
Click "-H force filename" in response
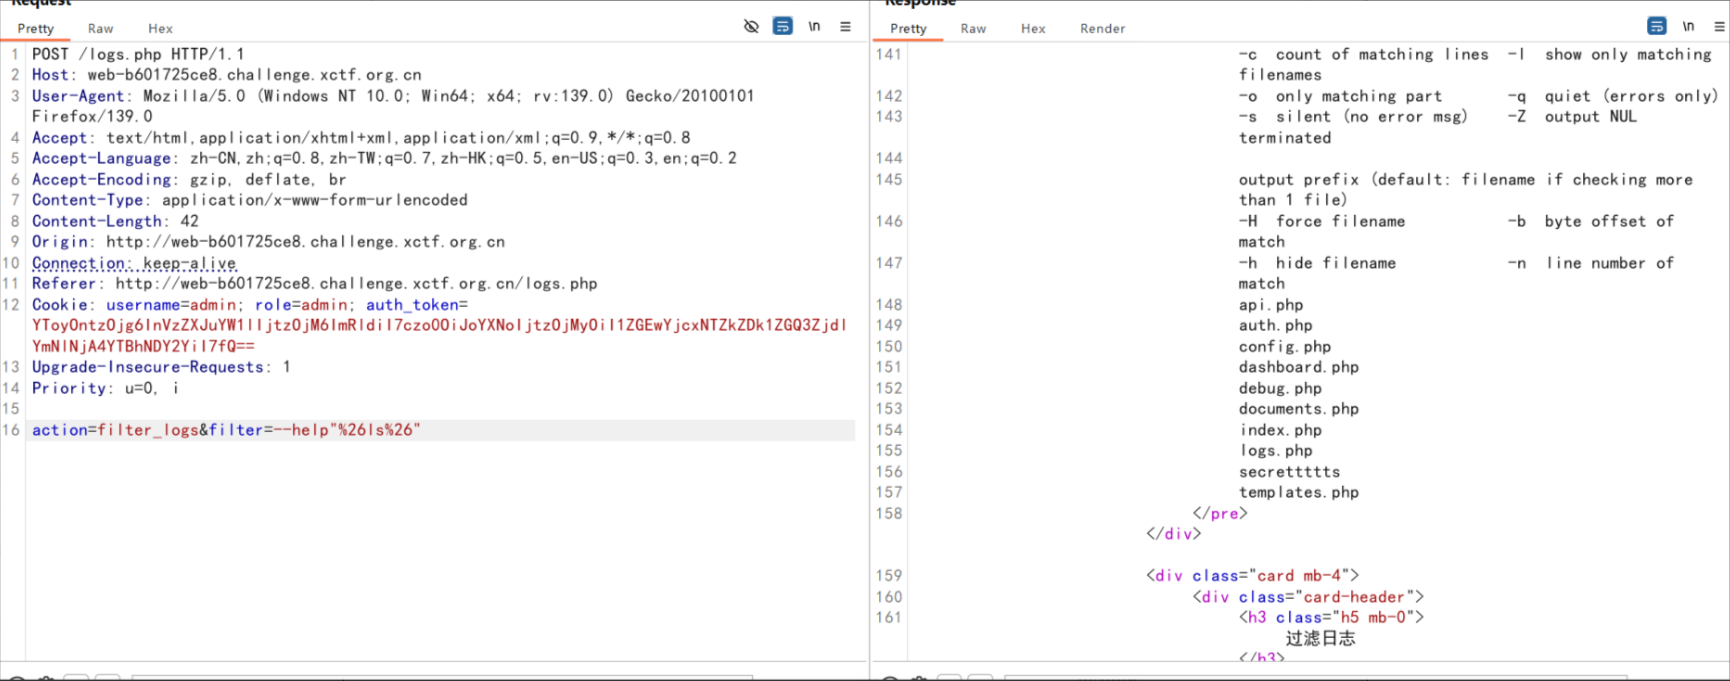click(x=1322, y=221)
